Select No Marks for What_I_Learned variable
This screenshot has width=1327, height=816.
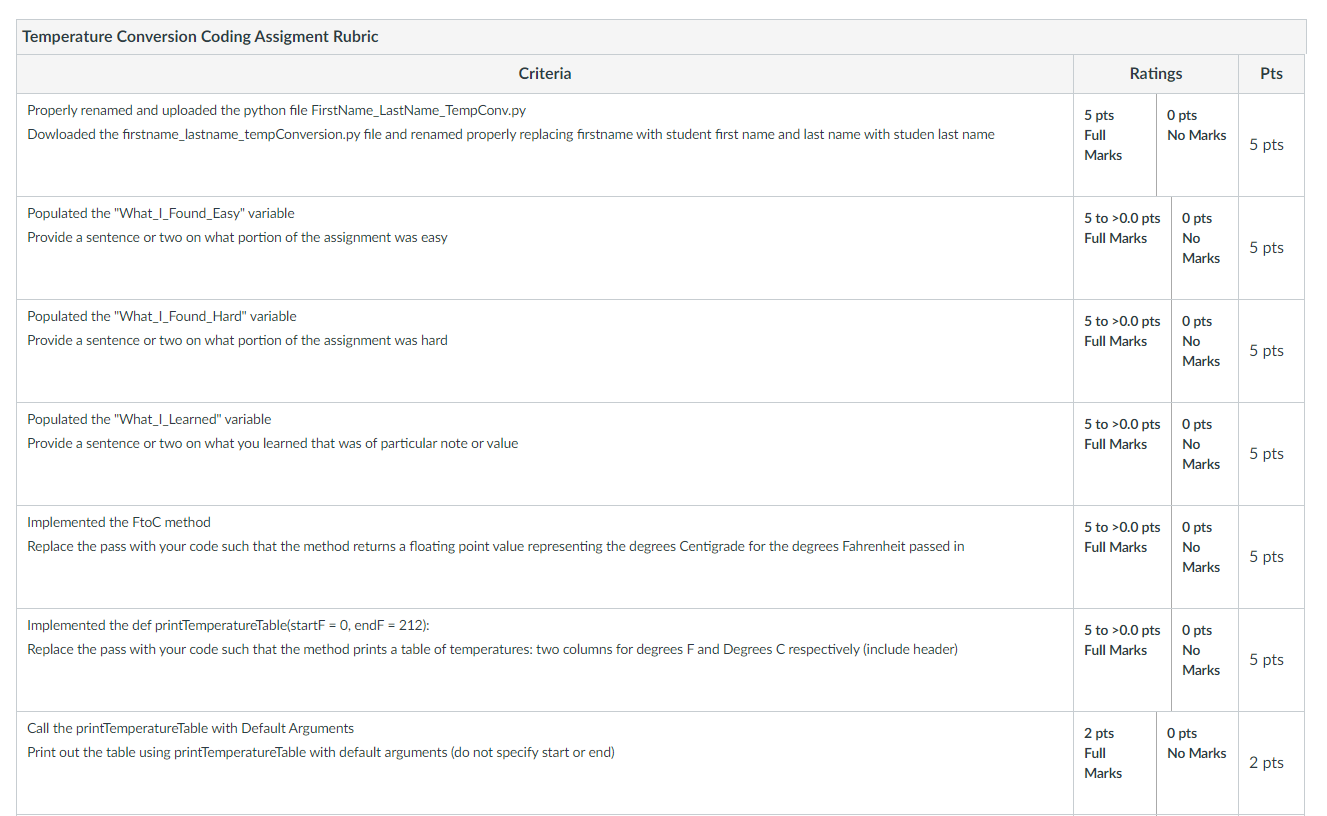tap(1205, 454)
